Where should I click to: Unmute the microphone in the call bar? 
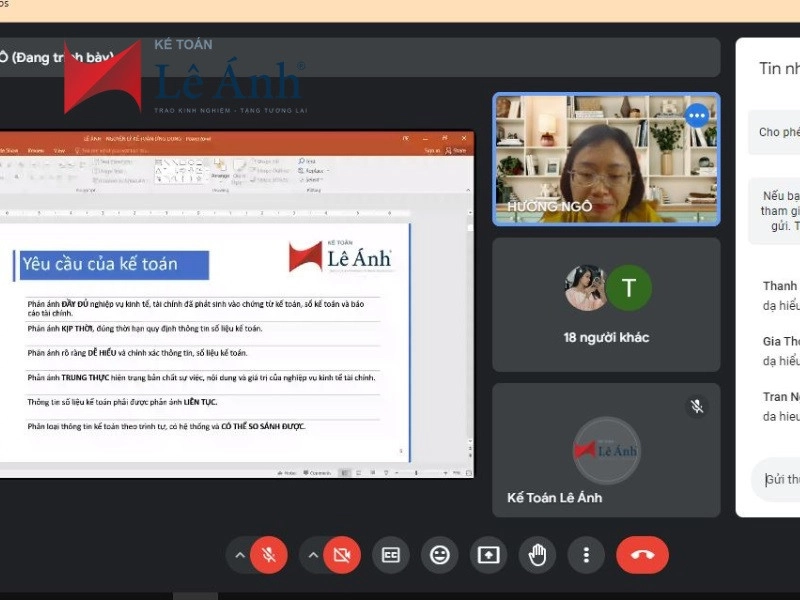[268, 555]
